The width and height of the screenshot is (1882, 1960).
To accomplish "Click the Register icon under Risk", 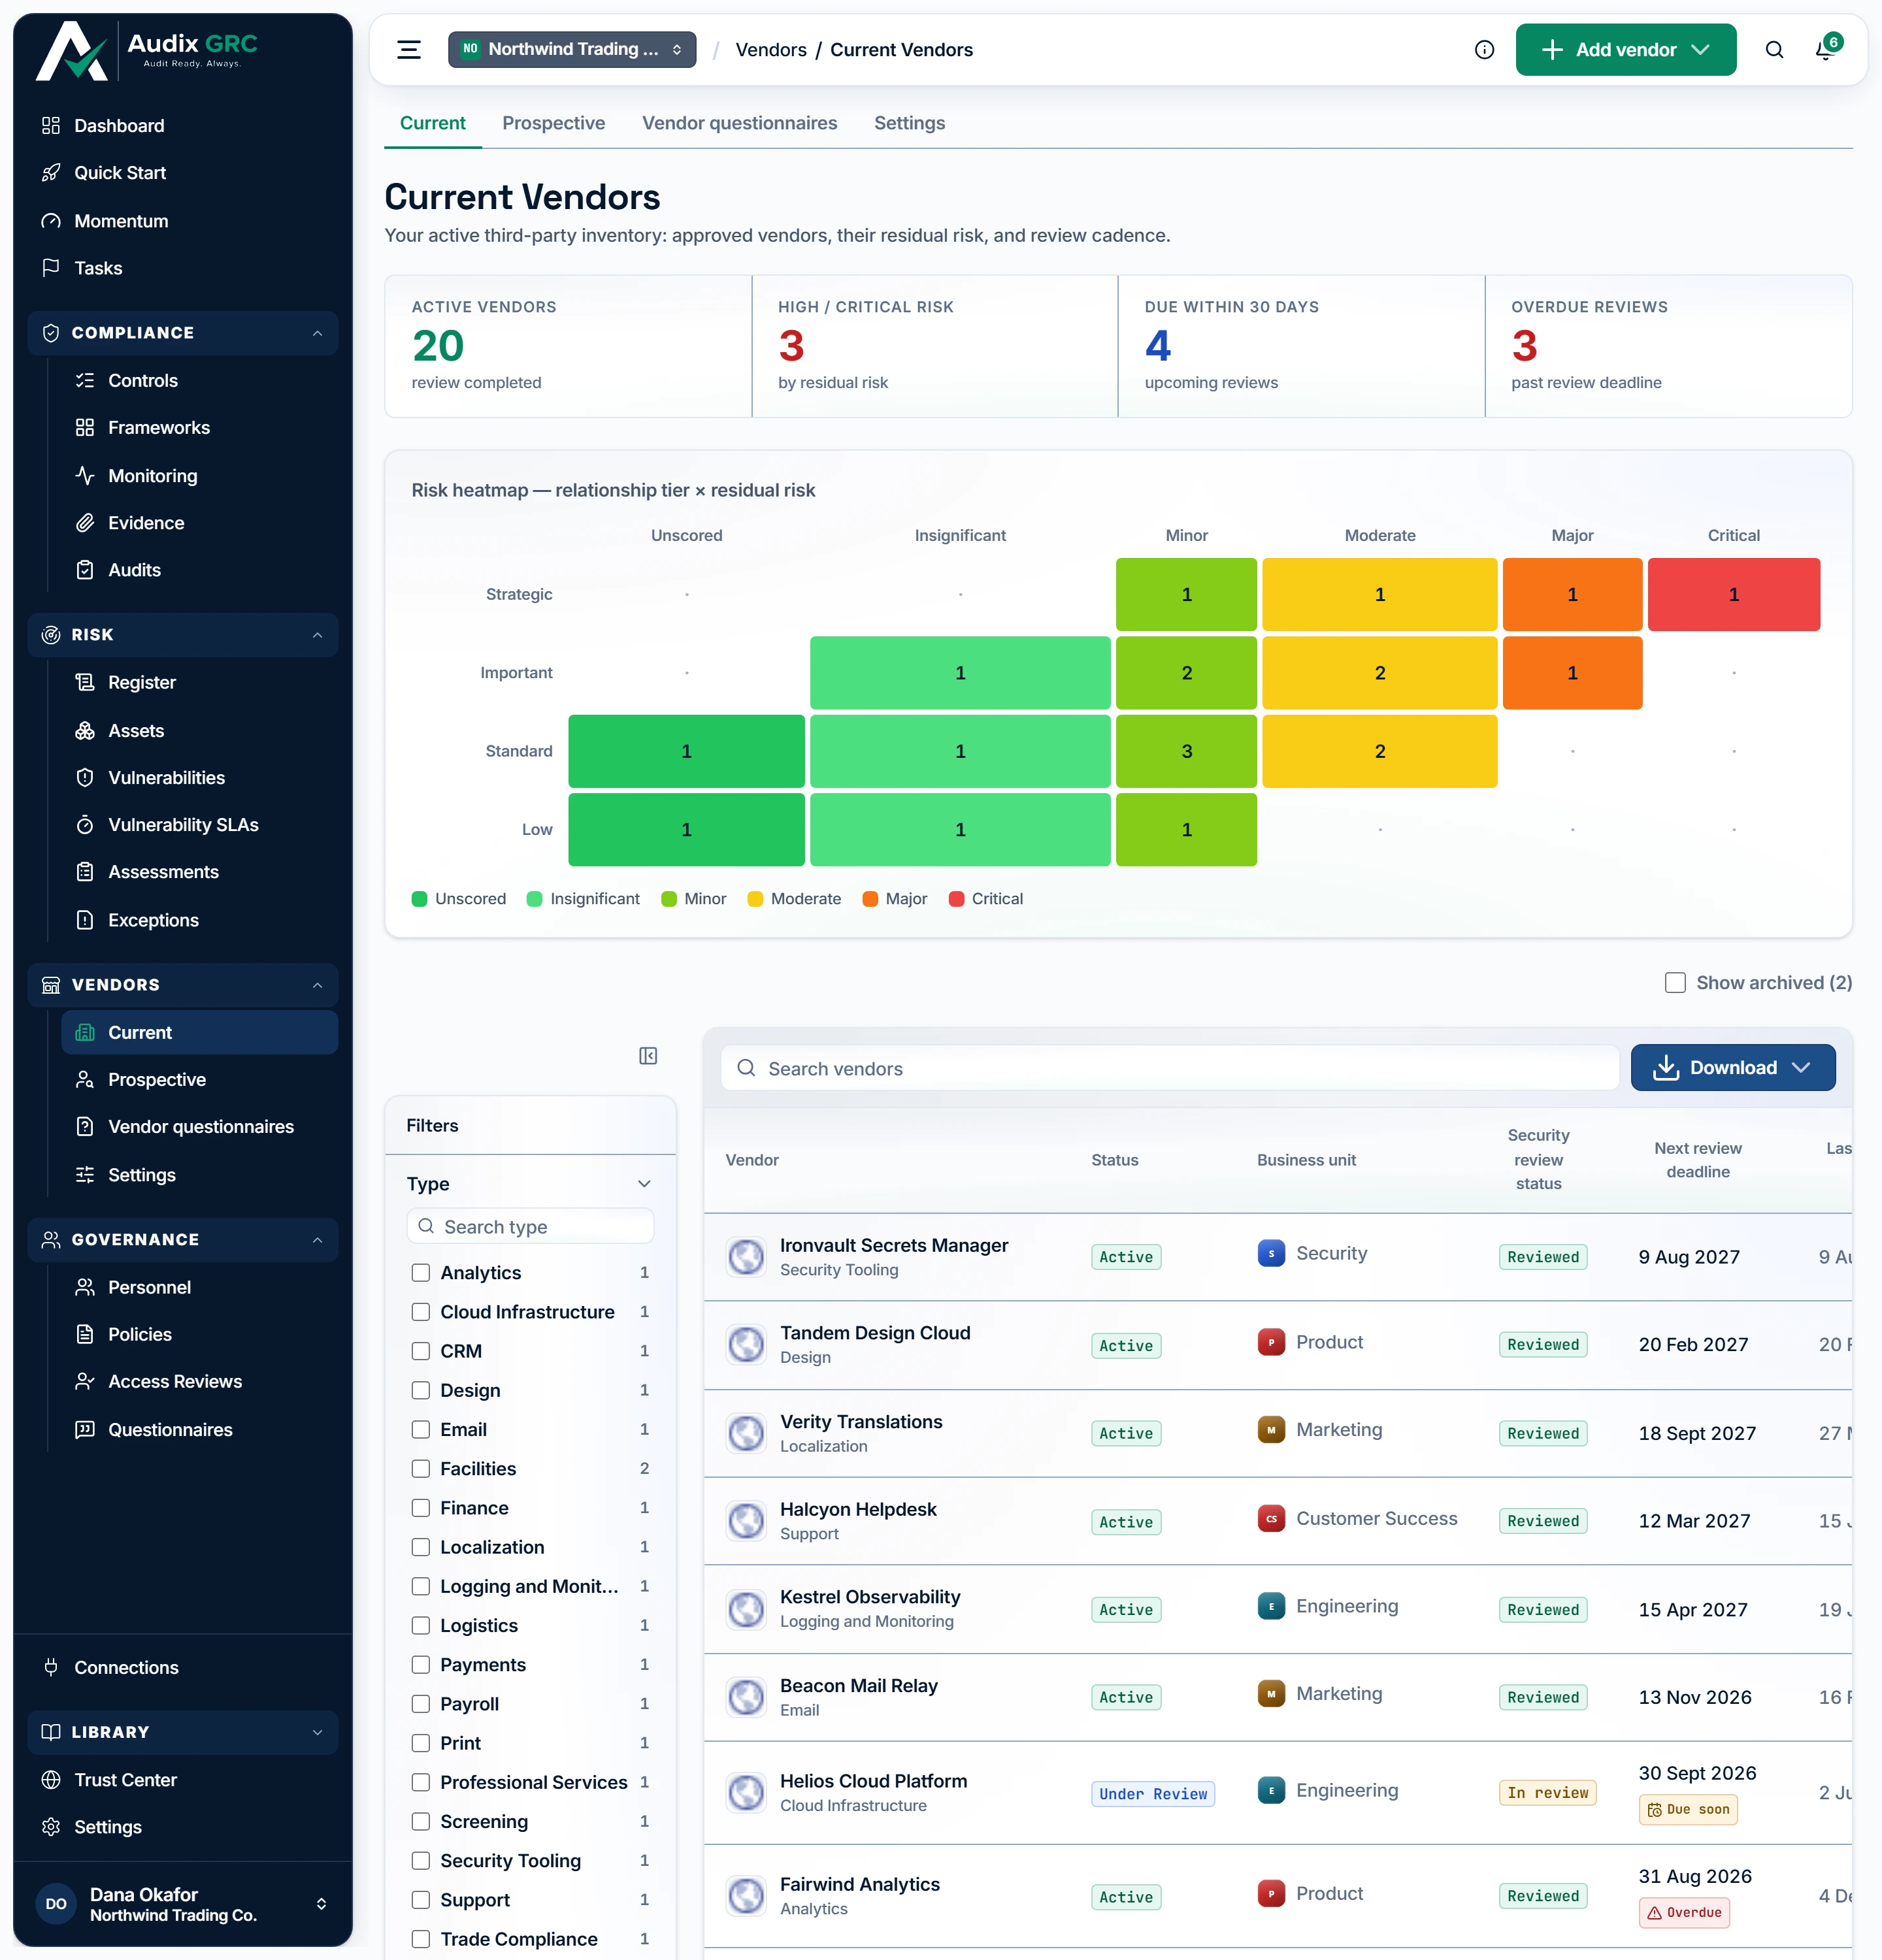I will 85,682.
